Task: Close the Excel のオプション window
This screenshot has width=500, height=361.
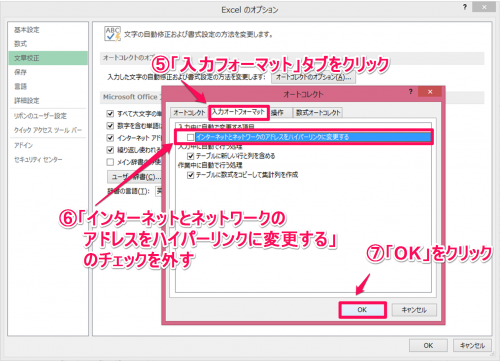Action: [484, 7]
